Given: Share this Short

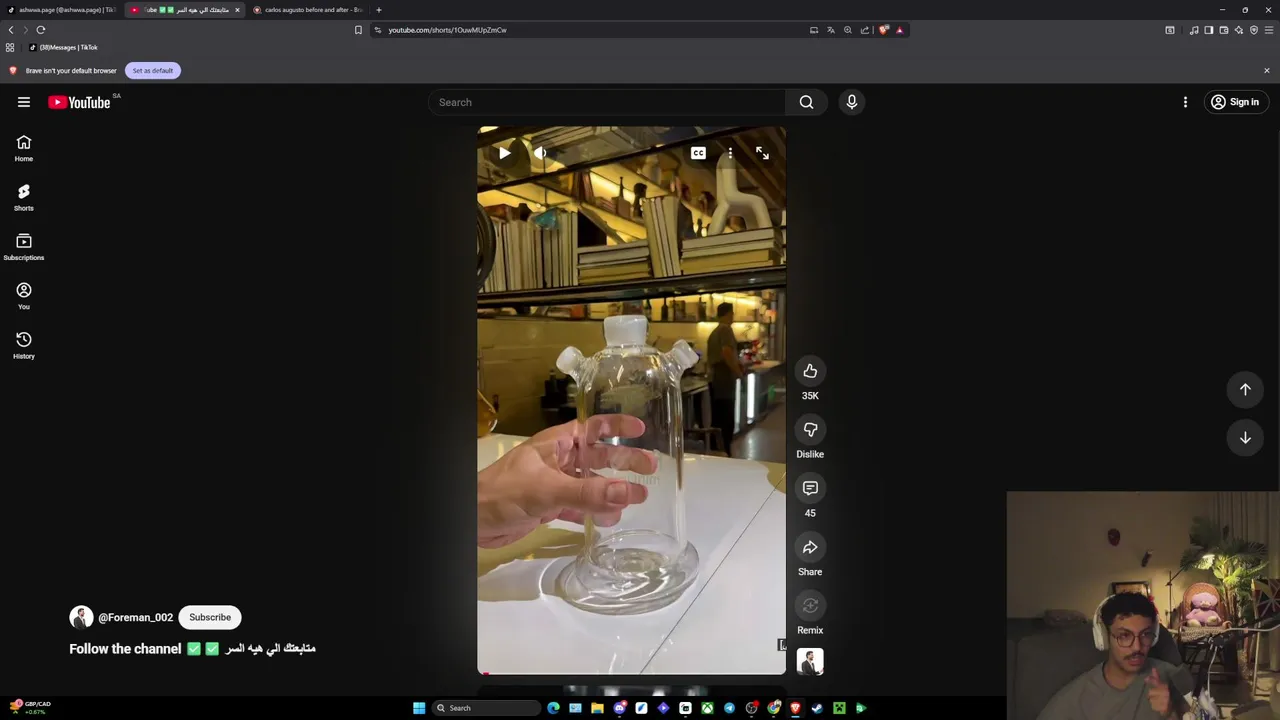Looking at the screenshot, I should pos(810,547).
